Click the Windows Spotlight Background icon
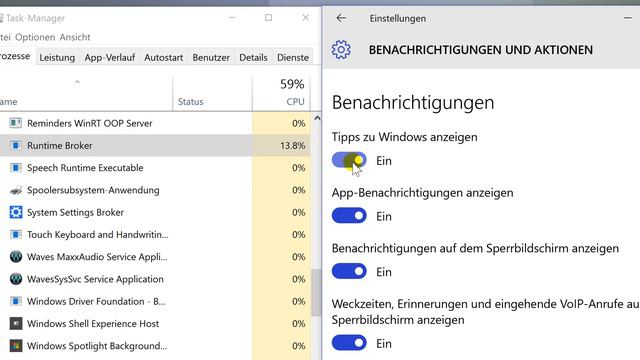The image size is (640, 360). [x=16, y=346]
